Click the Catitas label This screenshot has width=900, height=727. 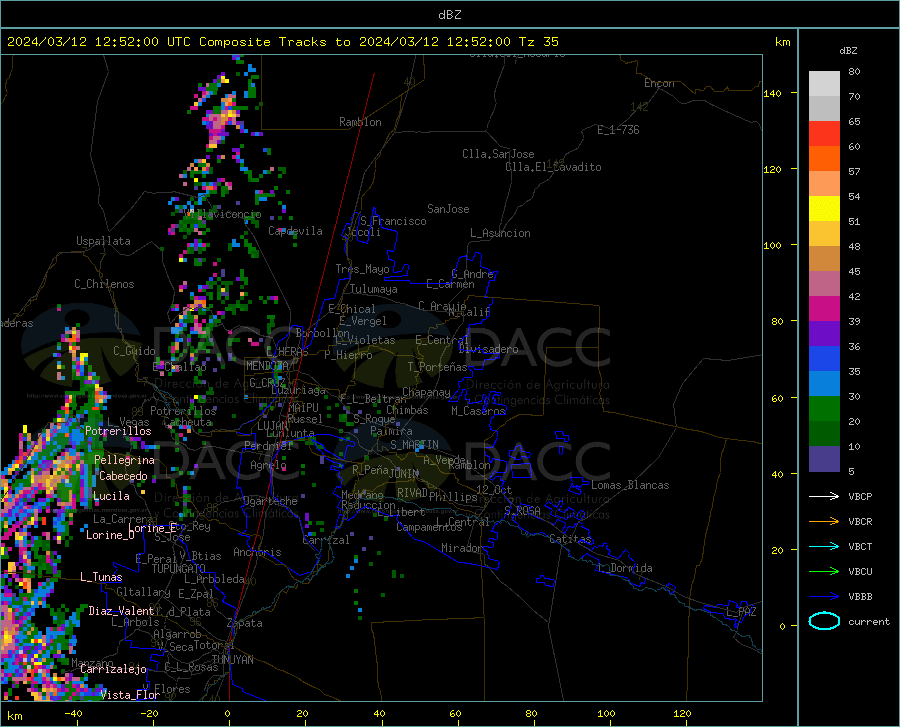point(570,539)
